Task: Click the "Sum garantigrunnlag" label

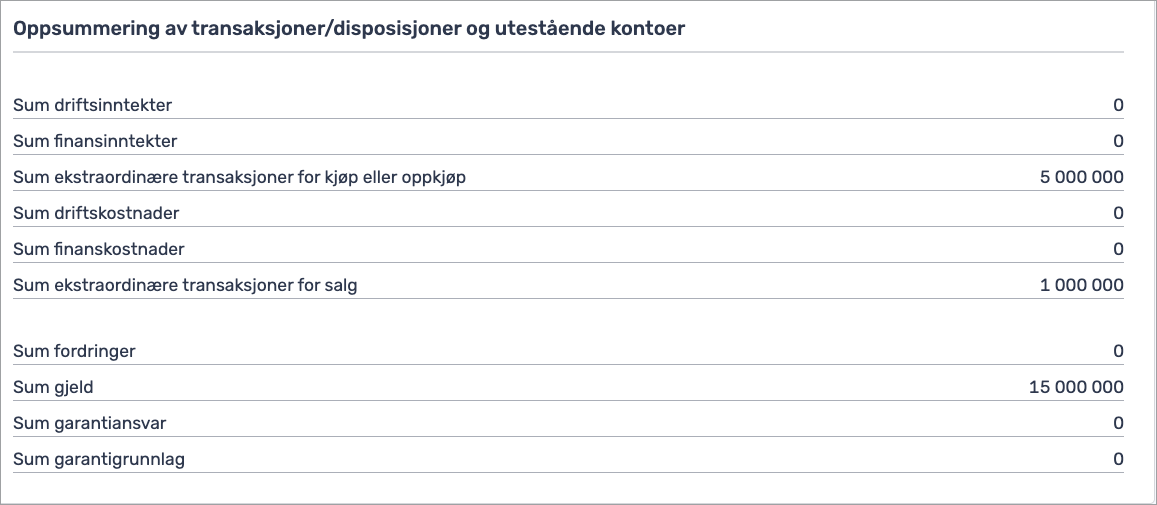Action: (x=99, y=459)
